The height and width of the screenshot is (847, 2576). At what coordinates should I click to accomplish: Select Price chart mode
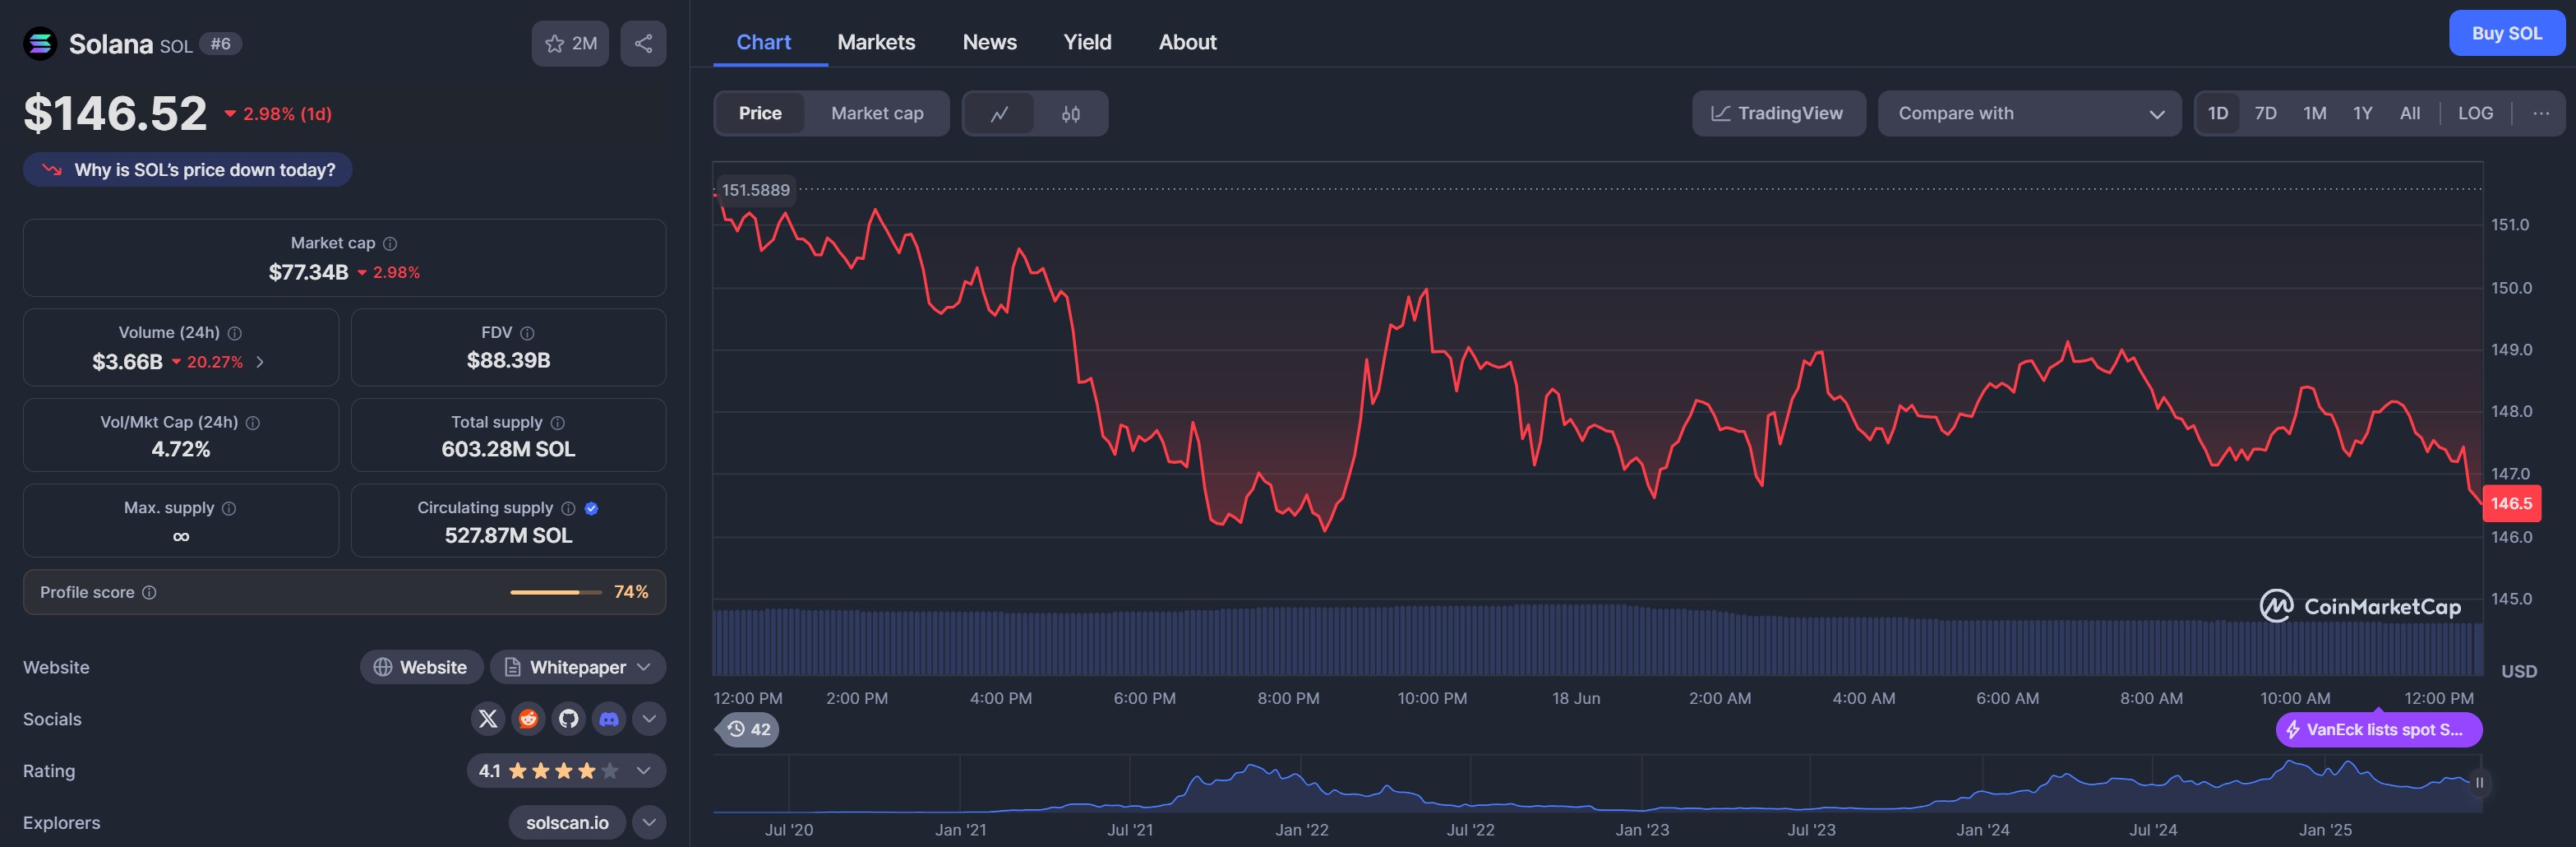pos(760,114)
